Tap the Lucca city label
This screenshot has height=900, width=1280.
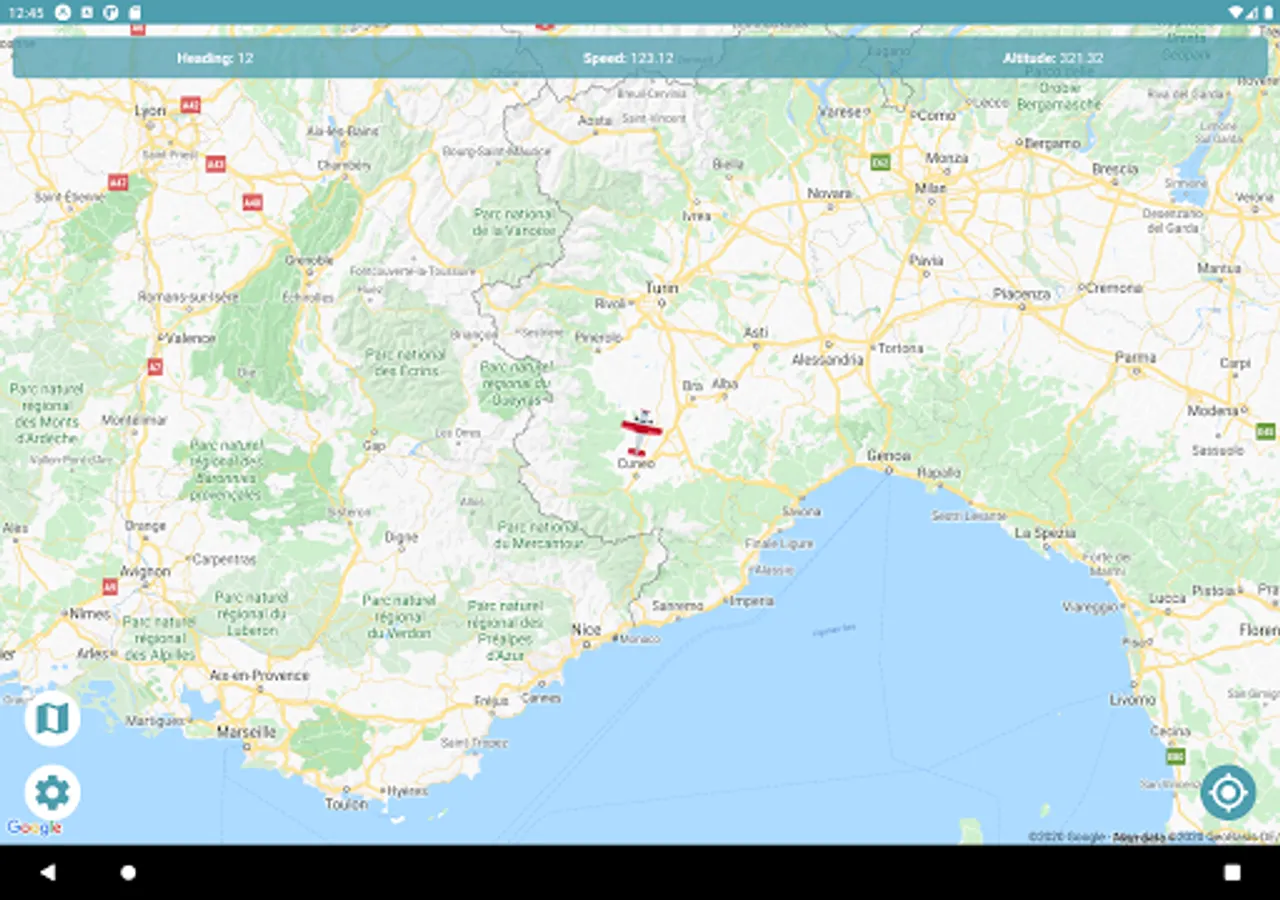point(1167,598)
